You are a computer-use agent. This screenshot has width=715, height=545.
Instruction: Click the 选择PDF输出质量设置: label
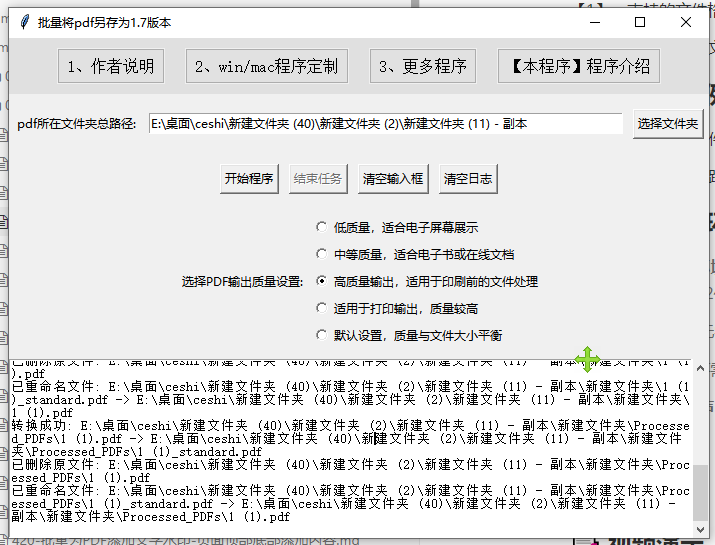click(x=243, y=282)
